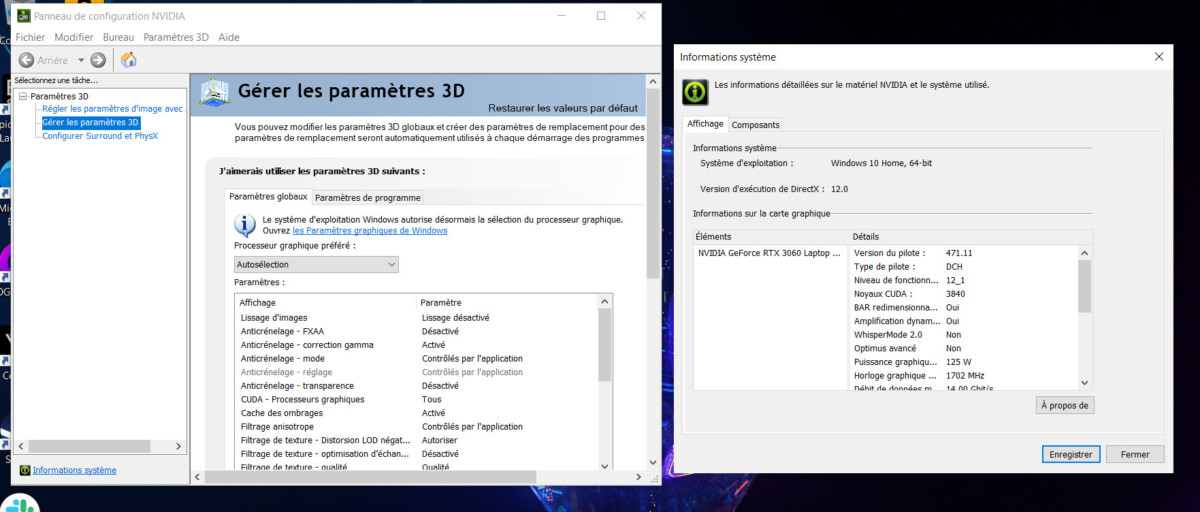The height and width of the screenshot is (512, 1200).
Task: Open Paramètres graphiques de Windows link
Action: click(x=370, y=231)
